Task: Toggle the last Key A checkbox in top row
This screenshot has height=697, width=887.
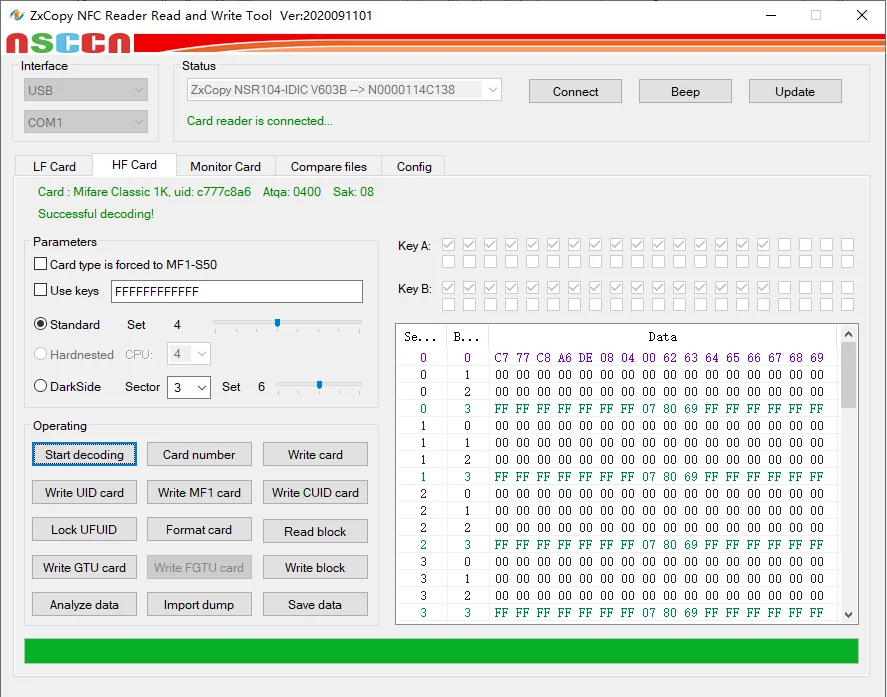Action: tap(847, 244)
